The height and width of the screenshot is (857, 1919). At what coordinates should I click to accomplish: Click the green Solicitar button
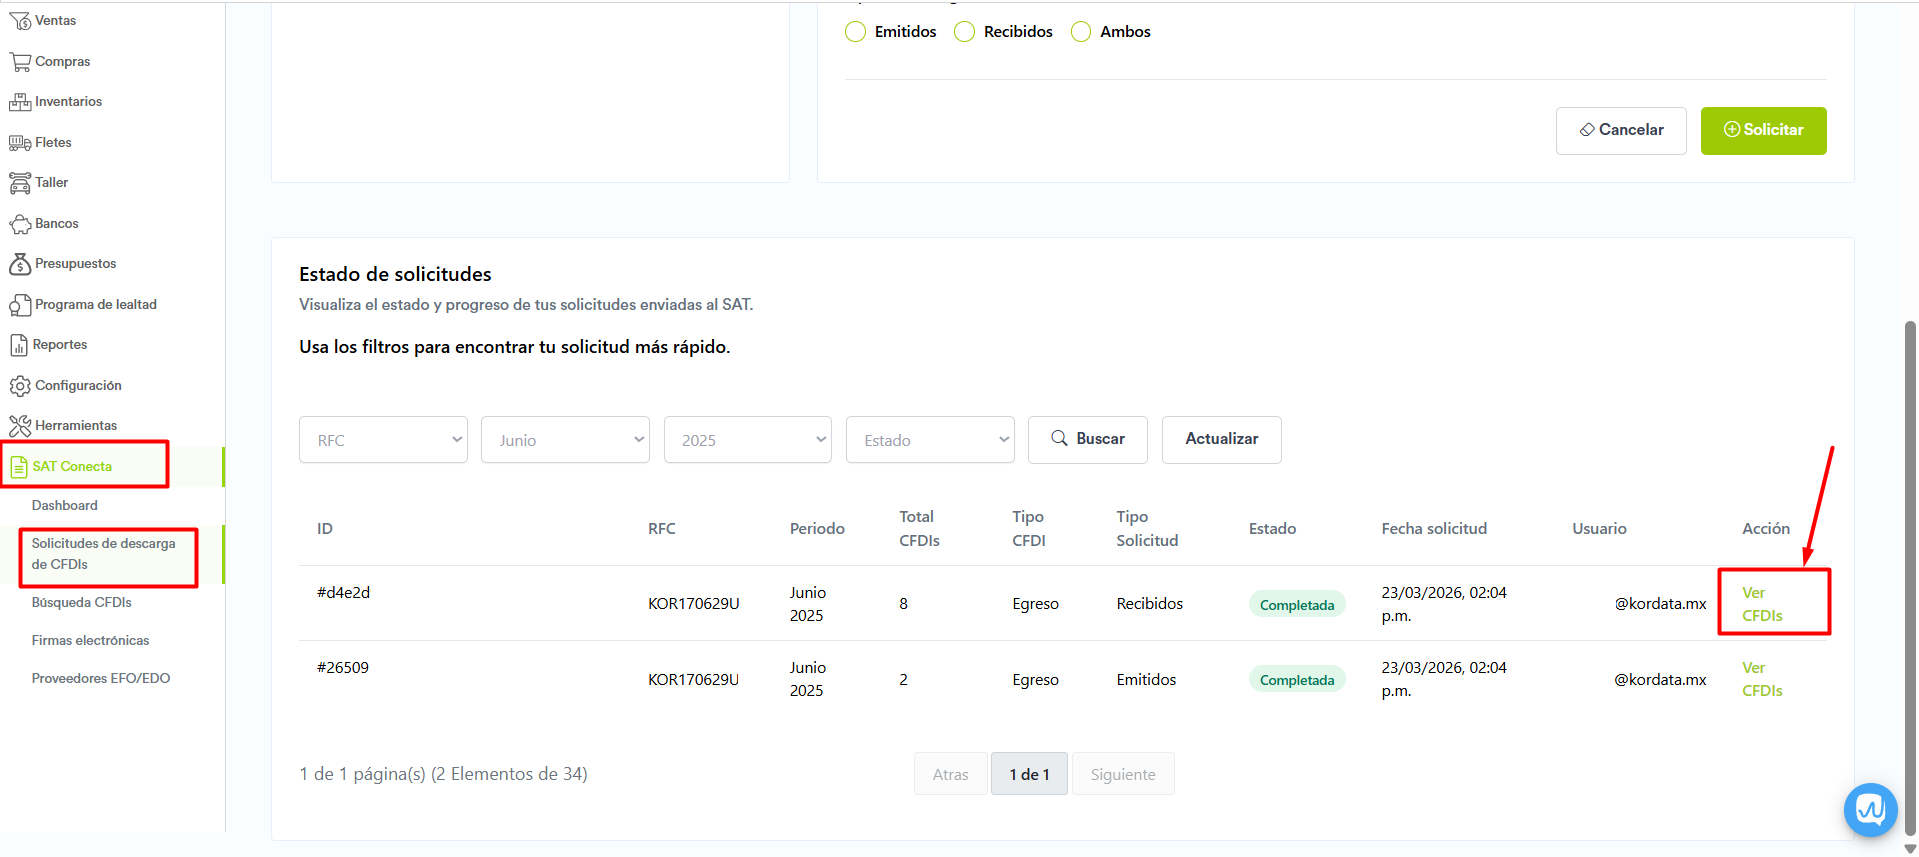[x=1763, y=131]
